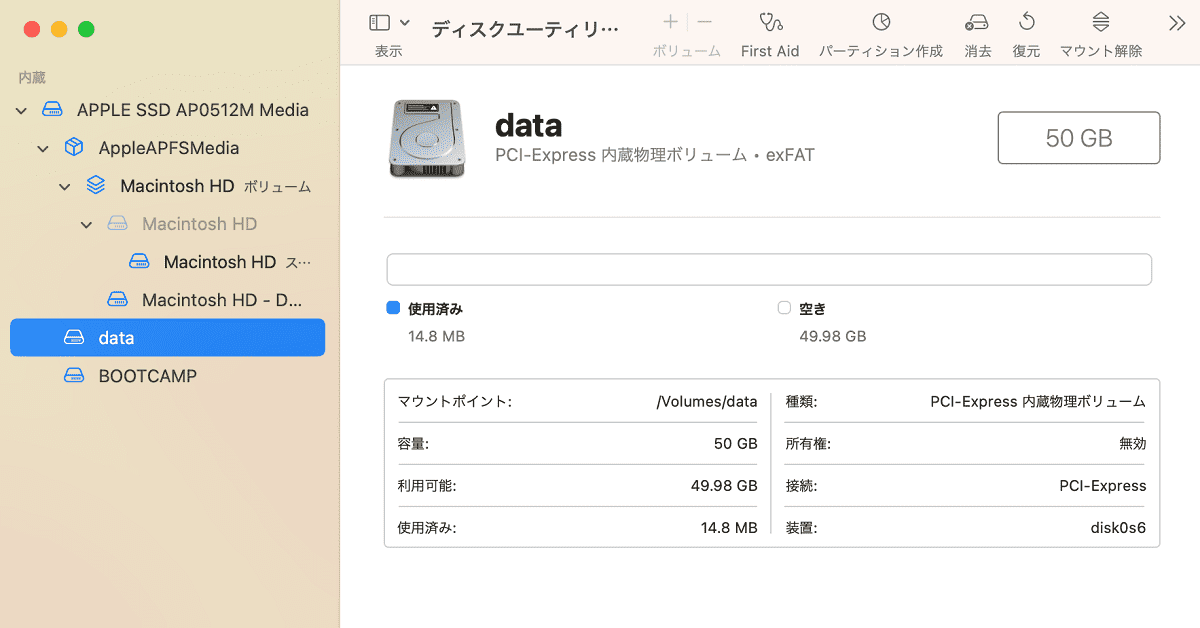Click the unmount eject icon
The image size is (1200, 628).
1101,22
